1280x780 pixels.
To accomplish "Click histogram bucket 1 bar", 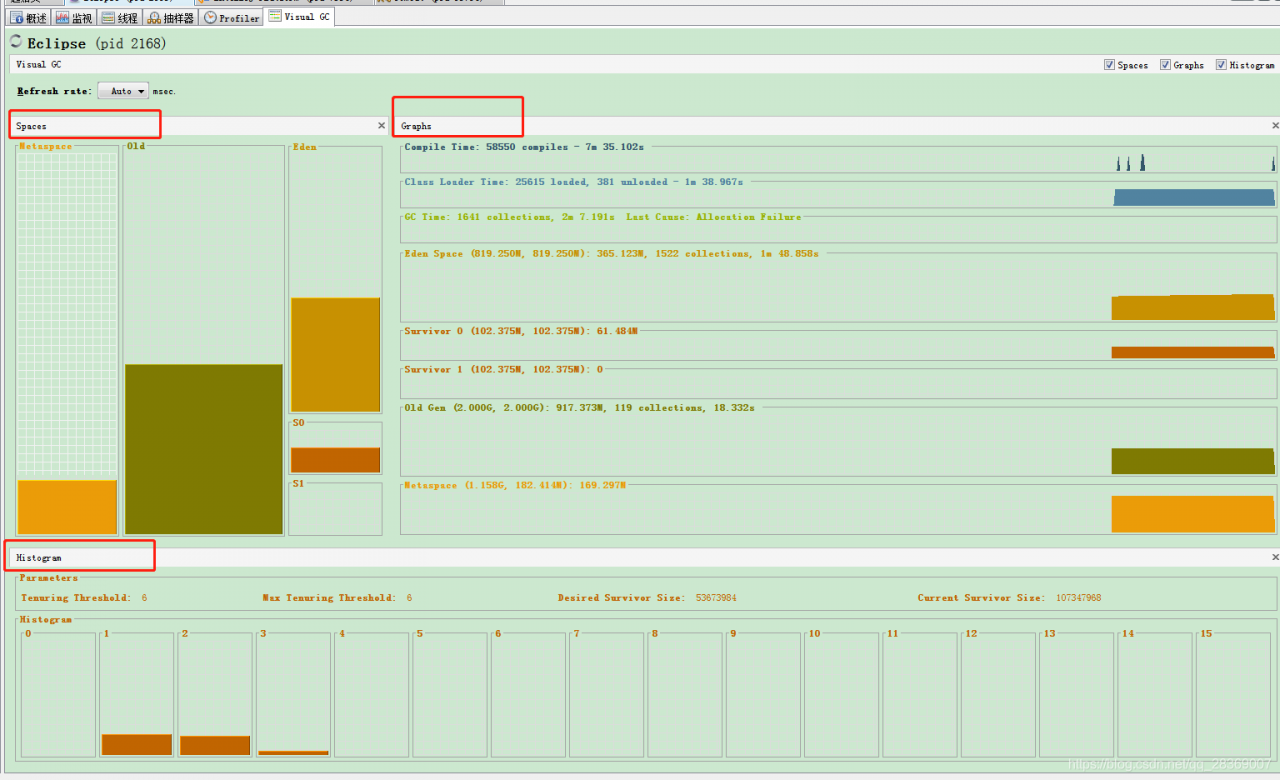I will tap(137, 745).
